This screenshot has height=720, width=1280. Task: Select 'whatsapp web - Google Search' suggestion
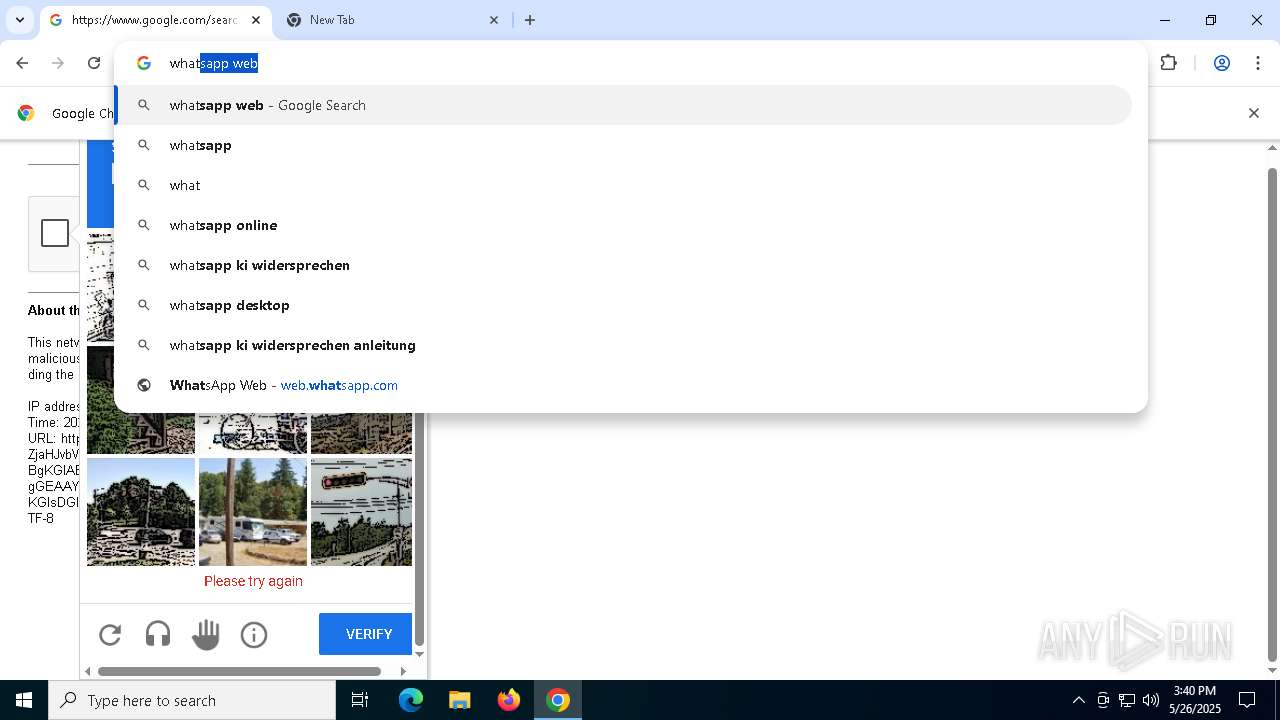click(624, 105)
